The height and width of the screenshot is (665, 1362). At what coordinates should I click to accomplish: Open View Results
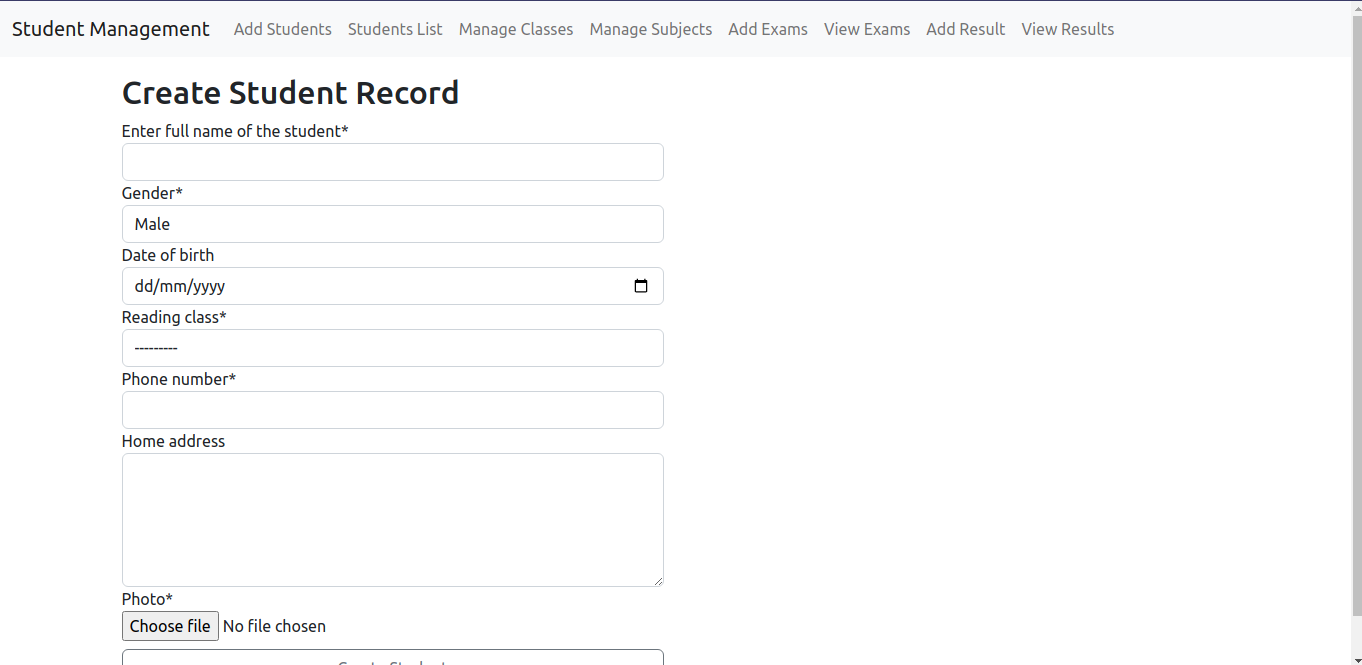tap(1067, 29)
